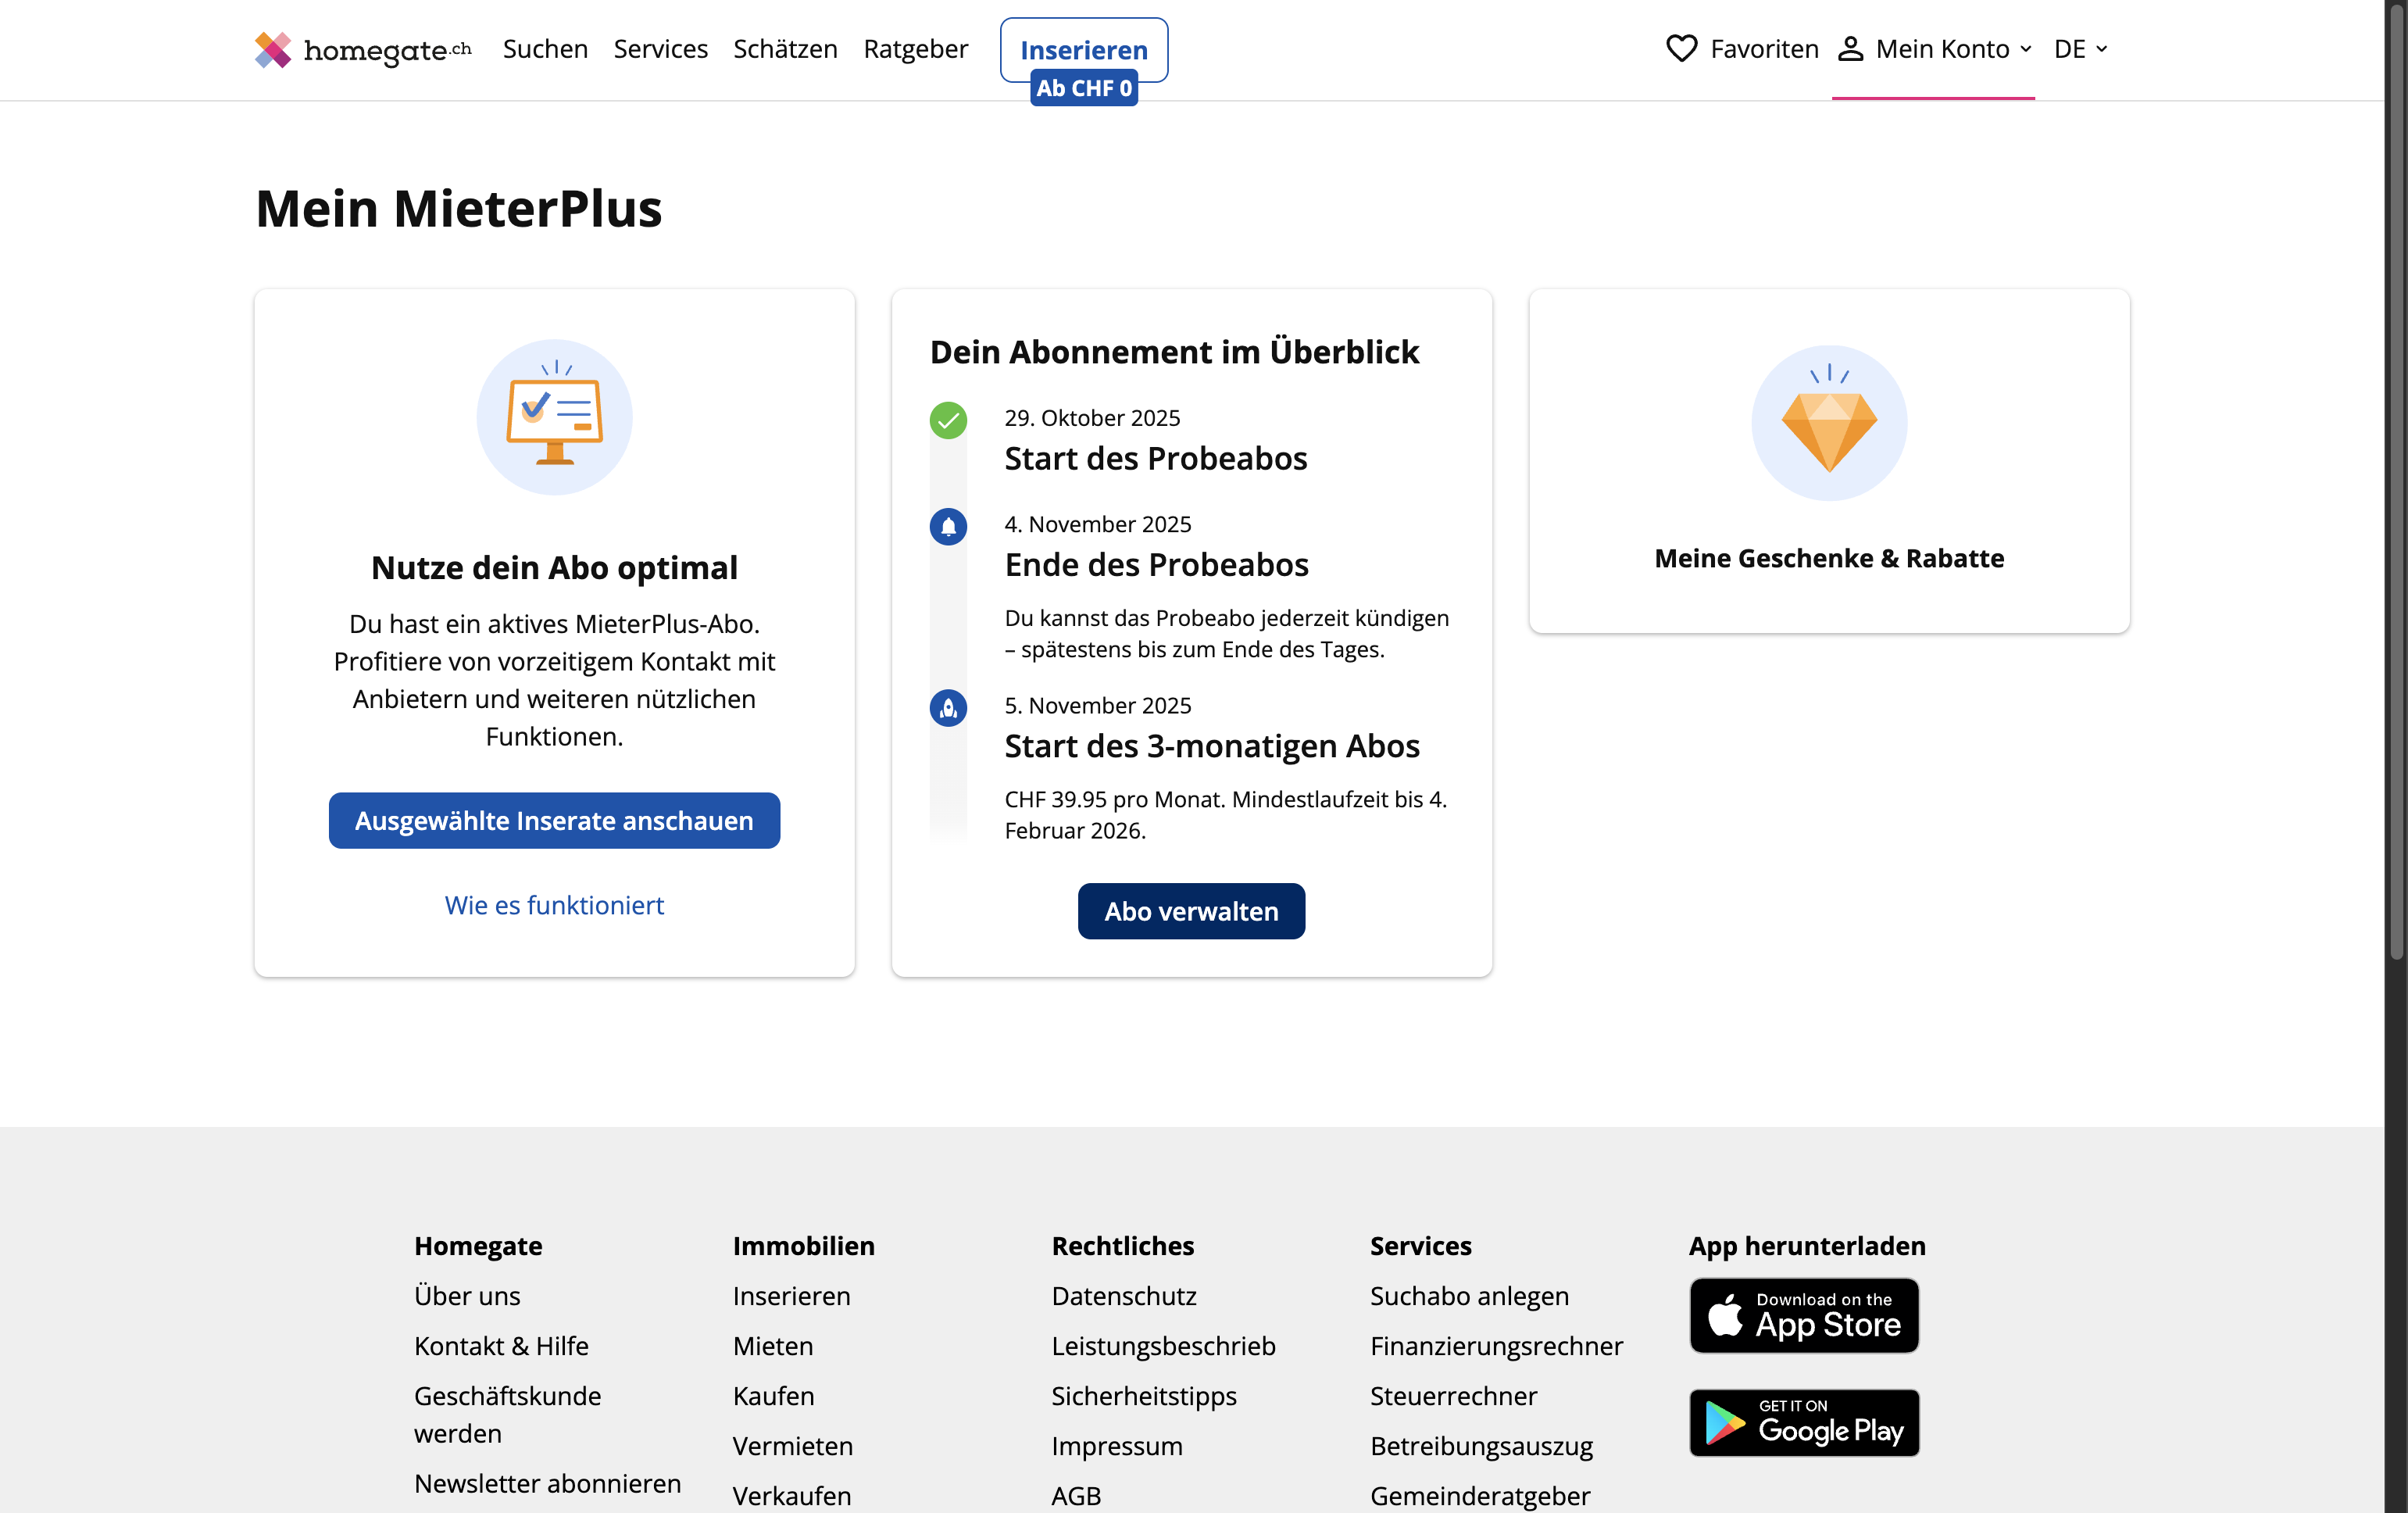Open the Kontakt & Hilfe footer link
Viewport: 2408px width, 1513px height.
point(501,1346)
